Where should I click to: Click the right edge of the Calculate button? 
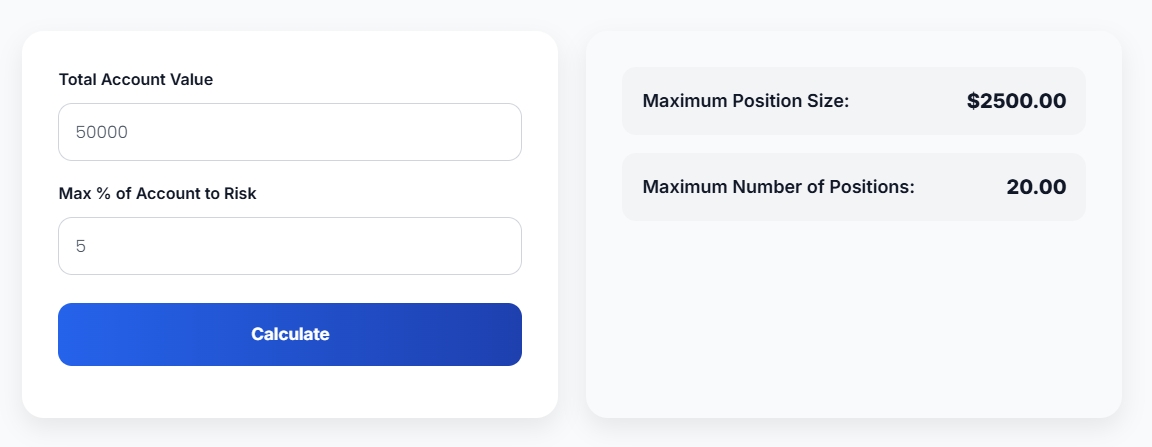(x=512, y=335)
